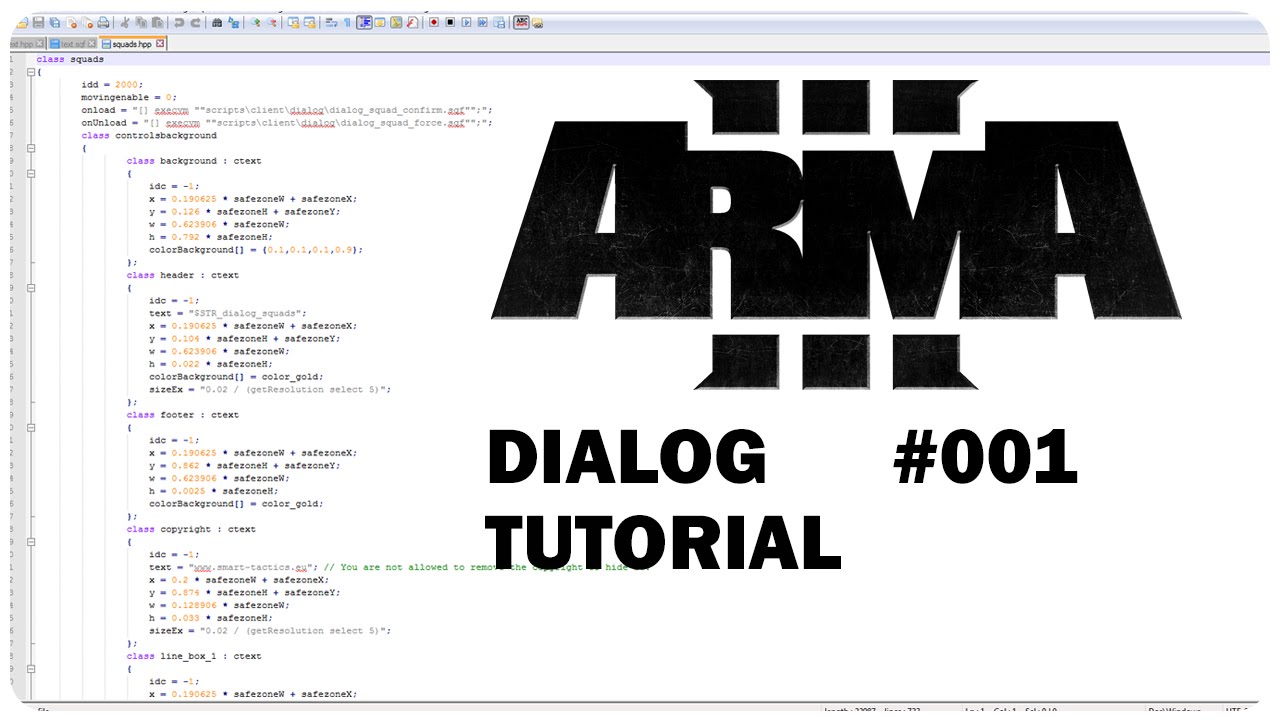Click the user-defined language toolbar icon
The height and width of the screenshot is (720, 1280).
coord(380,22)
